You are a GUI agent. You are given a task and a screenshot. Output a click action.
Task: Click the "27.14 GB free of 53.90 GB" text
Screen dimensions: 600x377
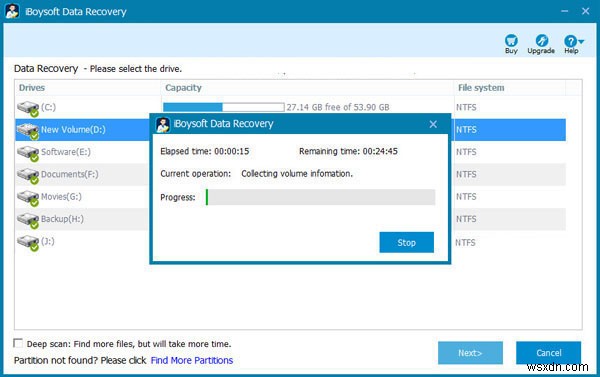point(338,107)
